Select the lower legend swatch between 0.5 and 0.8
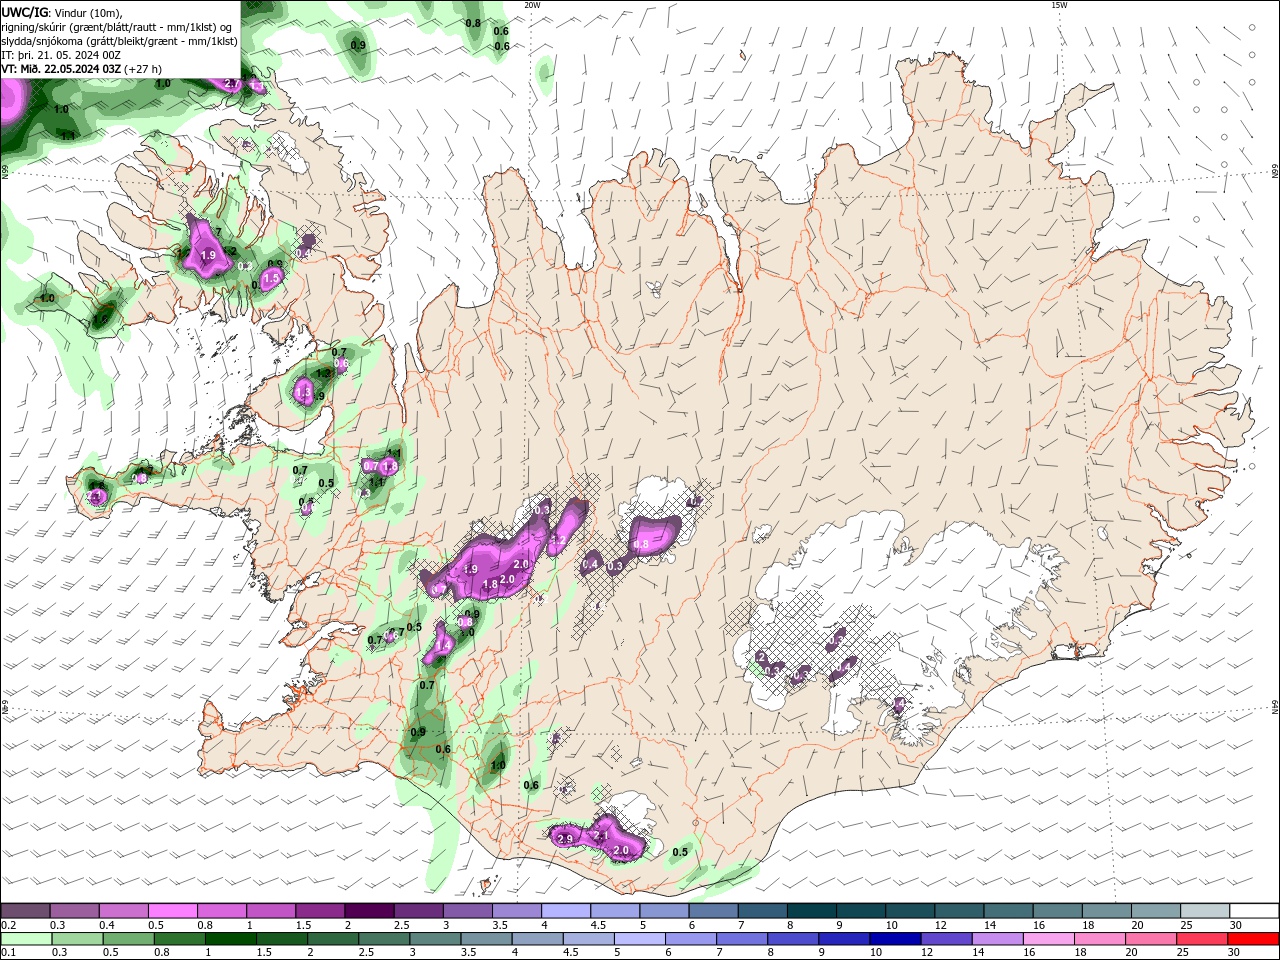The width and height of the screenshot is (1280, 960). (x=128, y=939)
